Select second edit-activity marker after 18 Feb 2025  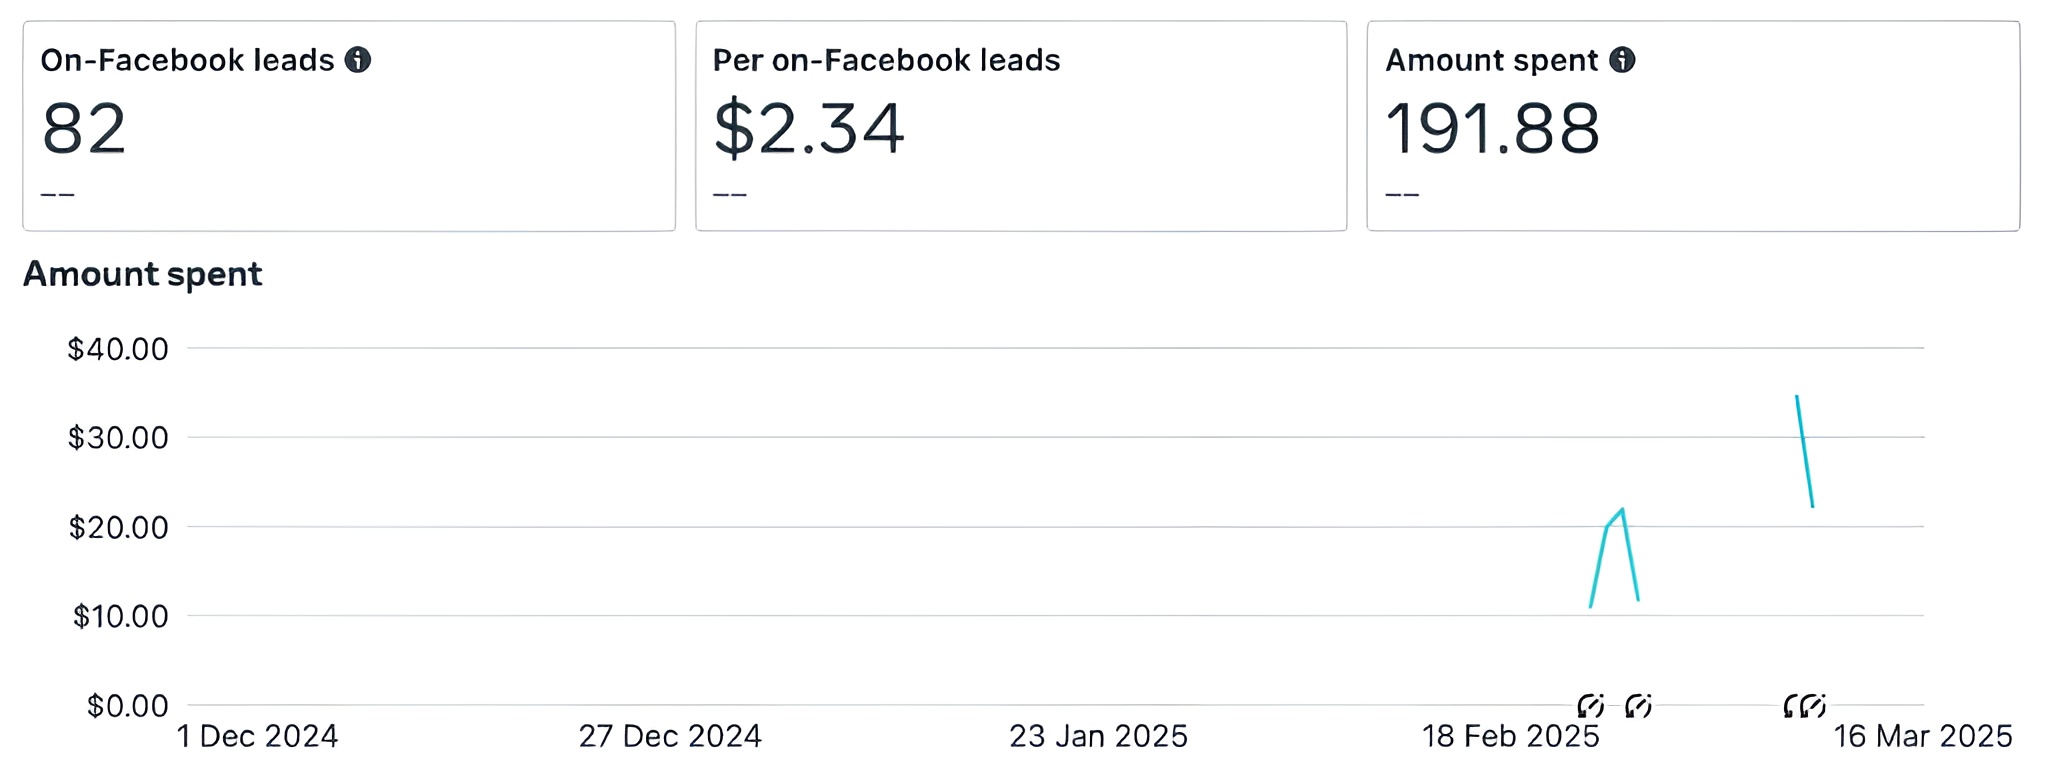[1638, 707]
